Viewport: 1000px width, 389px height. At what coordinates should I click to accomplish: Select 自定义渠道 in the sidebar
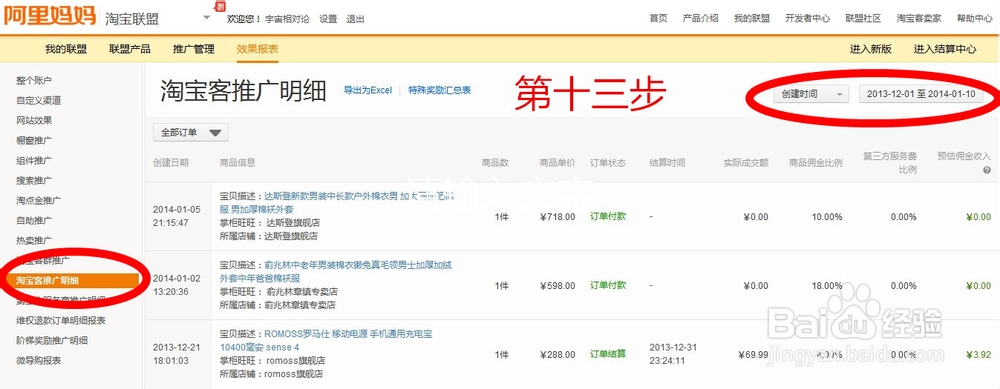pos(39,100)
